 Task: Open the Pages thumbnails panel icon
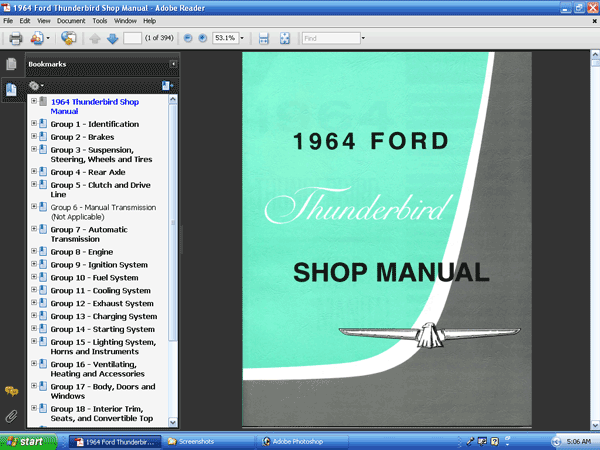[11, 64]
